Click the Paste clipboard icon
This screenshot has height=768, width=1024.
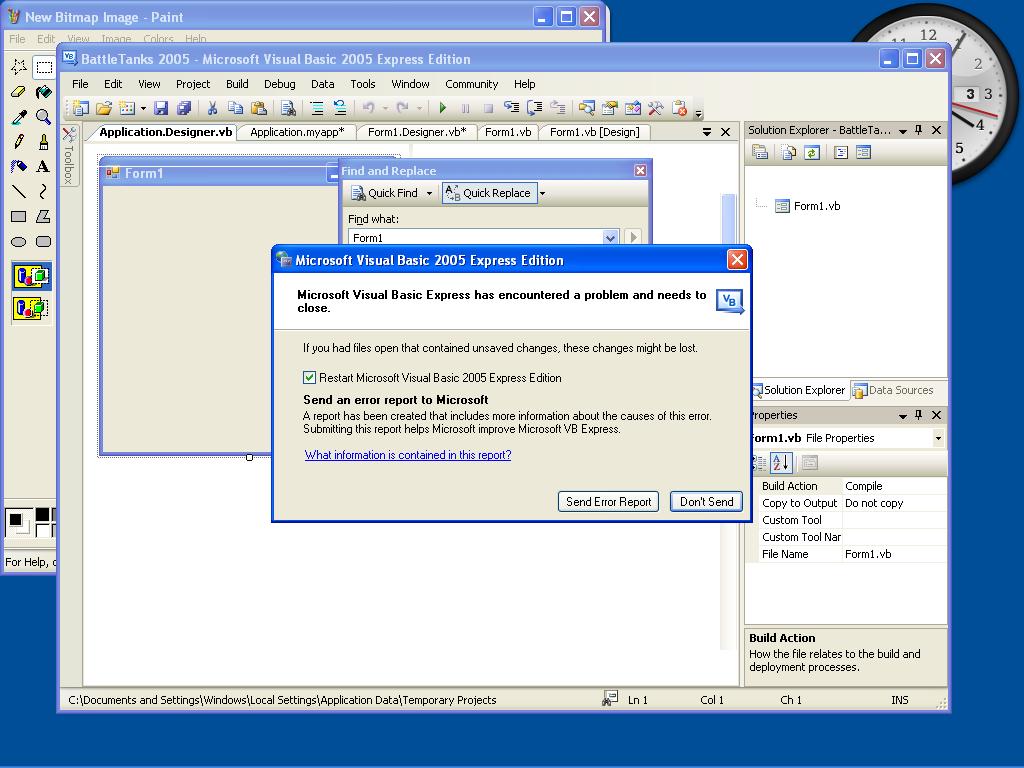tap(259, 108)
